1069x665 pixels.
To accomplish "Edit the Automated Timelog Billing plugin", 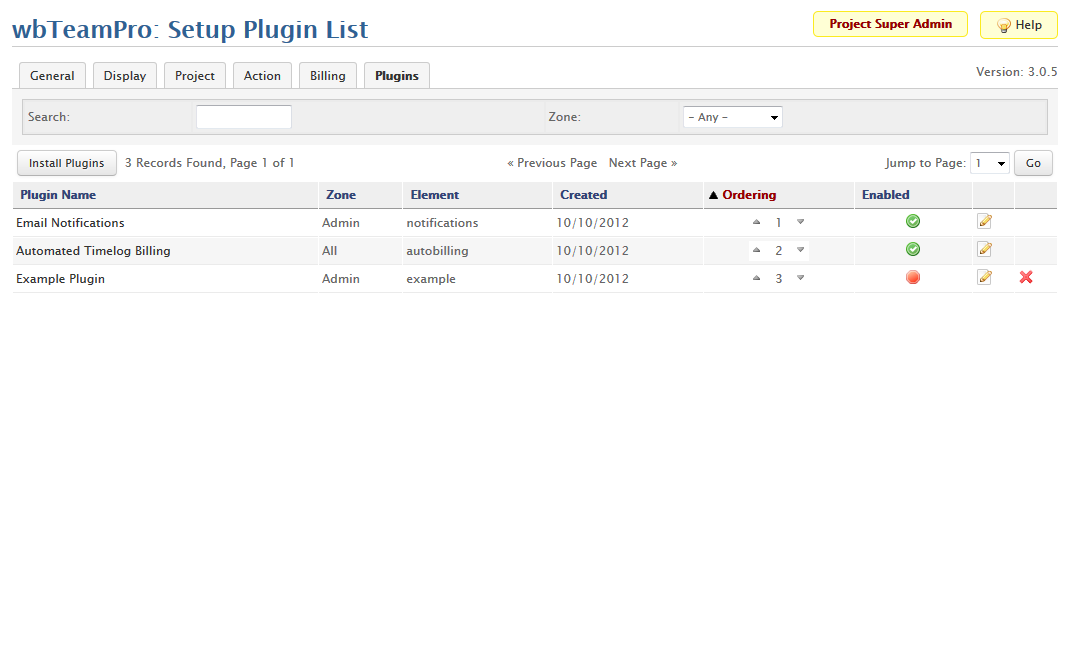I will 984,250.
